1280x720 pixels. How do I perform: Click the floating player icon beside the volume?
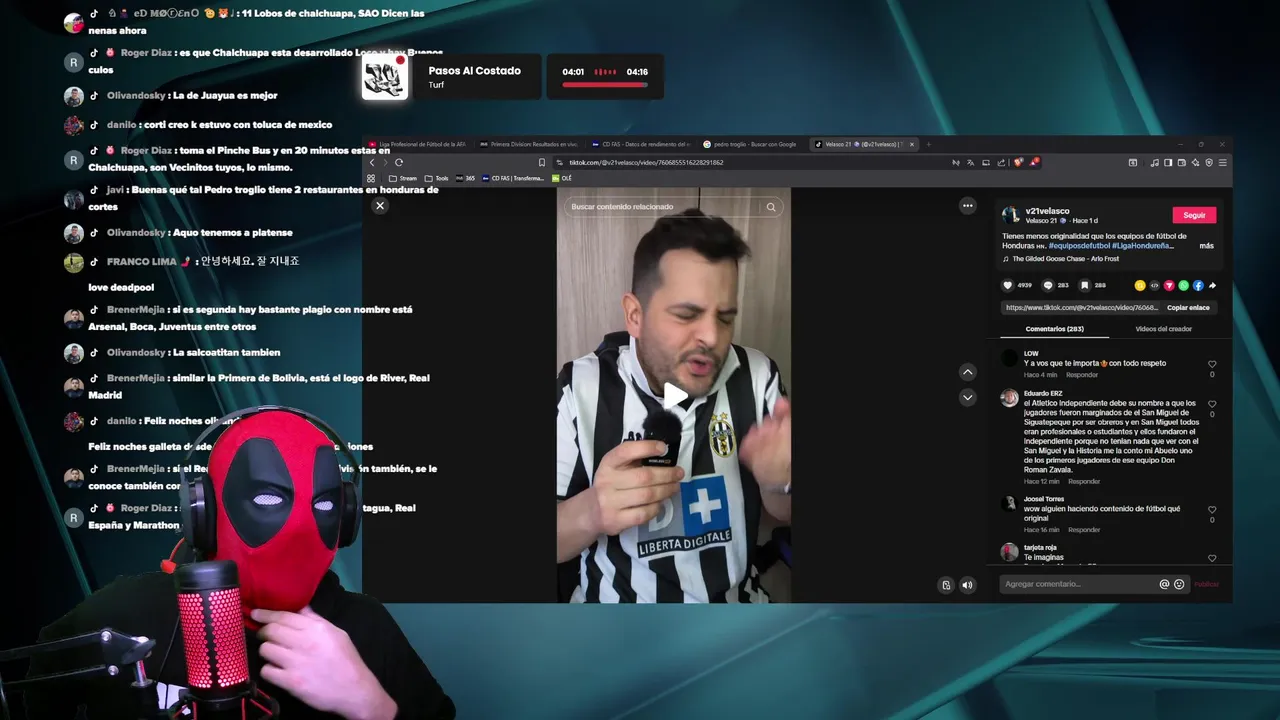tap(946, 585)
